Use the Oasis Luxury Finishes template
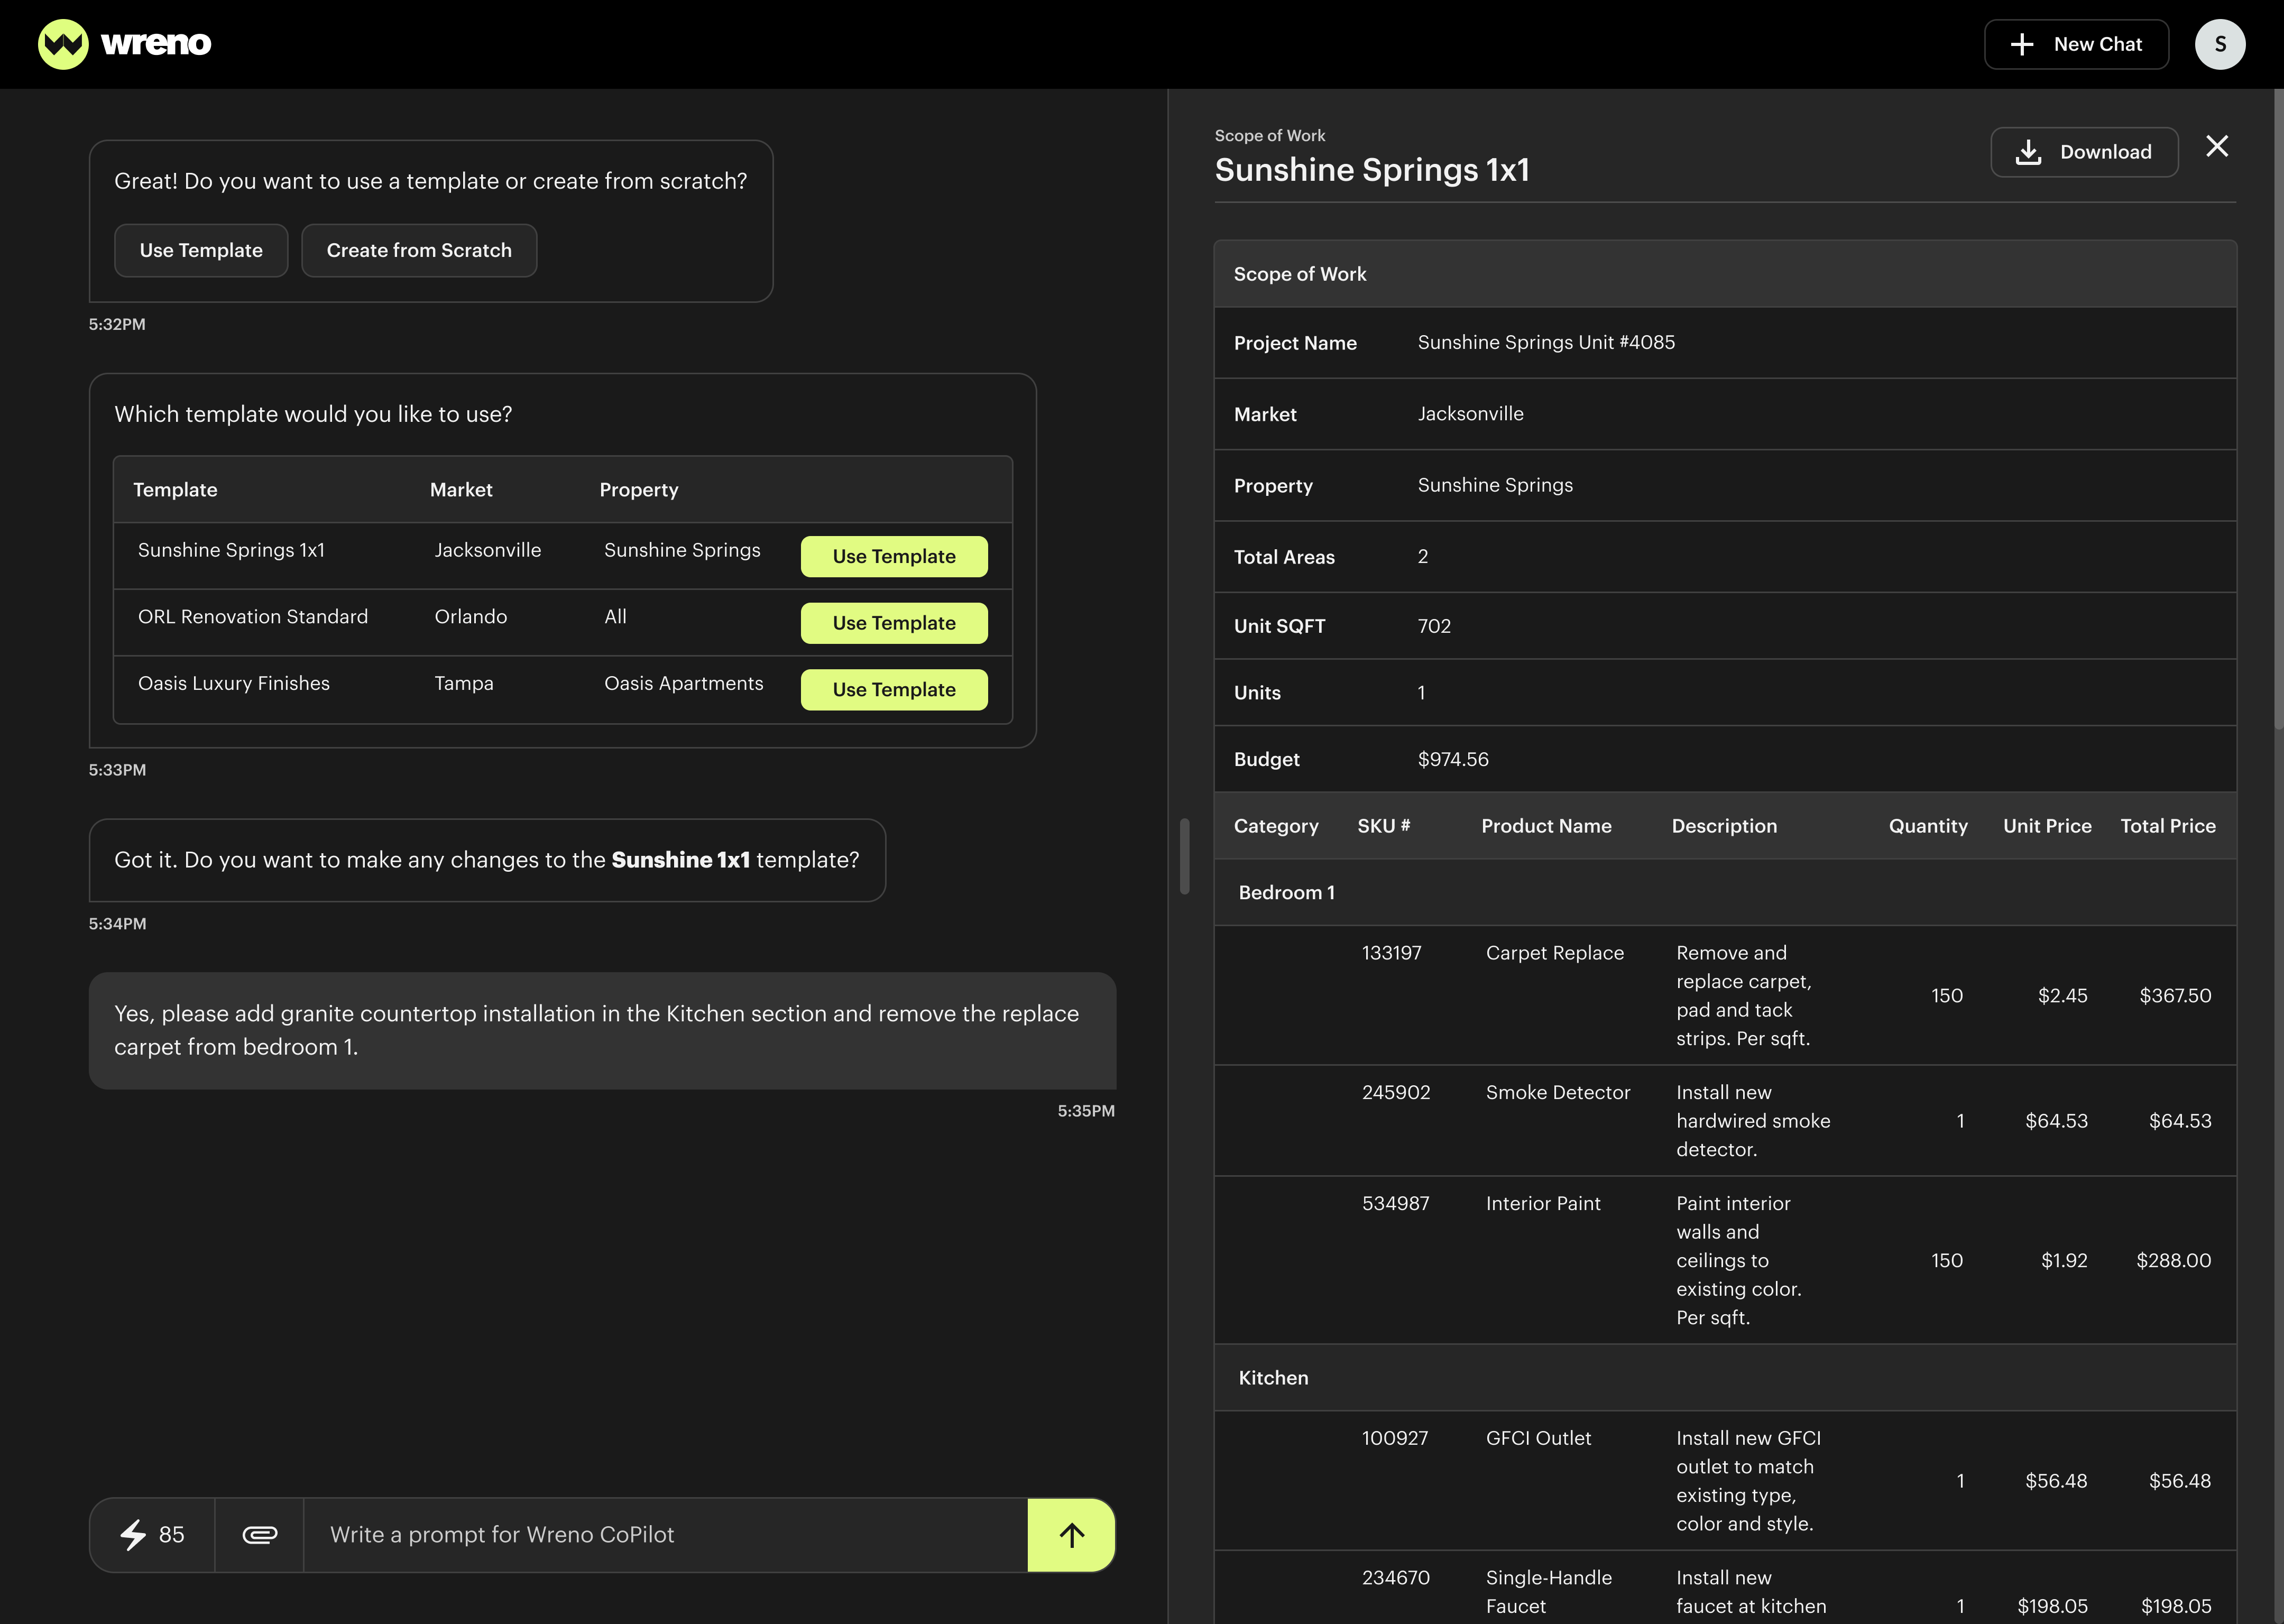Screen dimensions: 2284x1624 pyautogui.click(x=894, y=690)
